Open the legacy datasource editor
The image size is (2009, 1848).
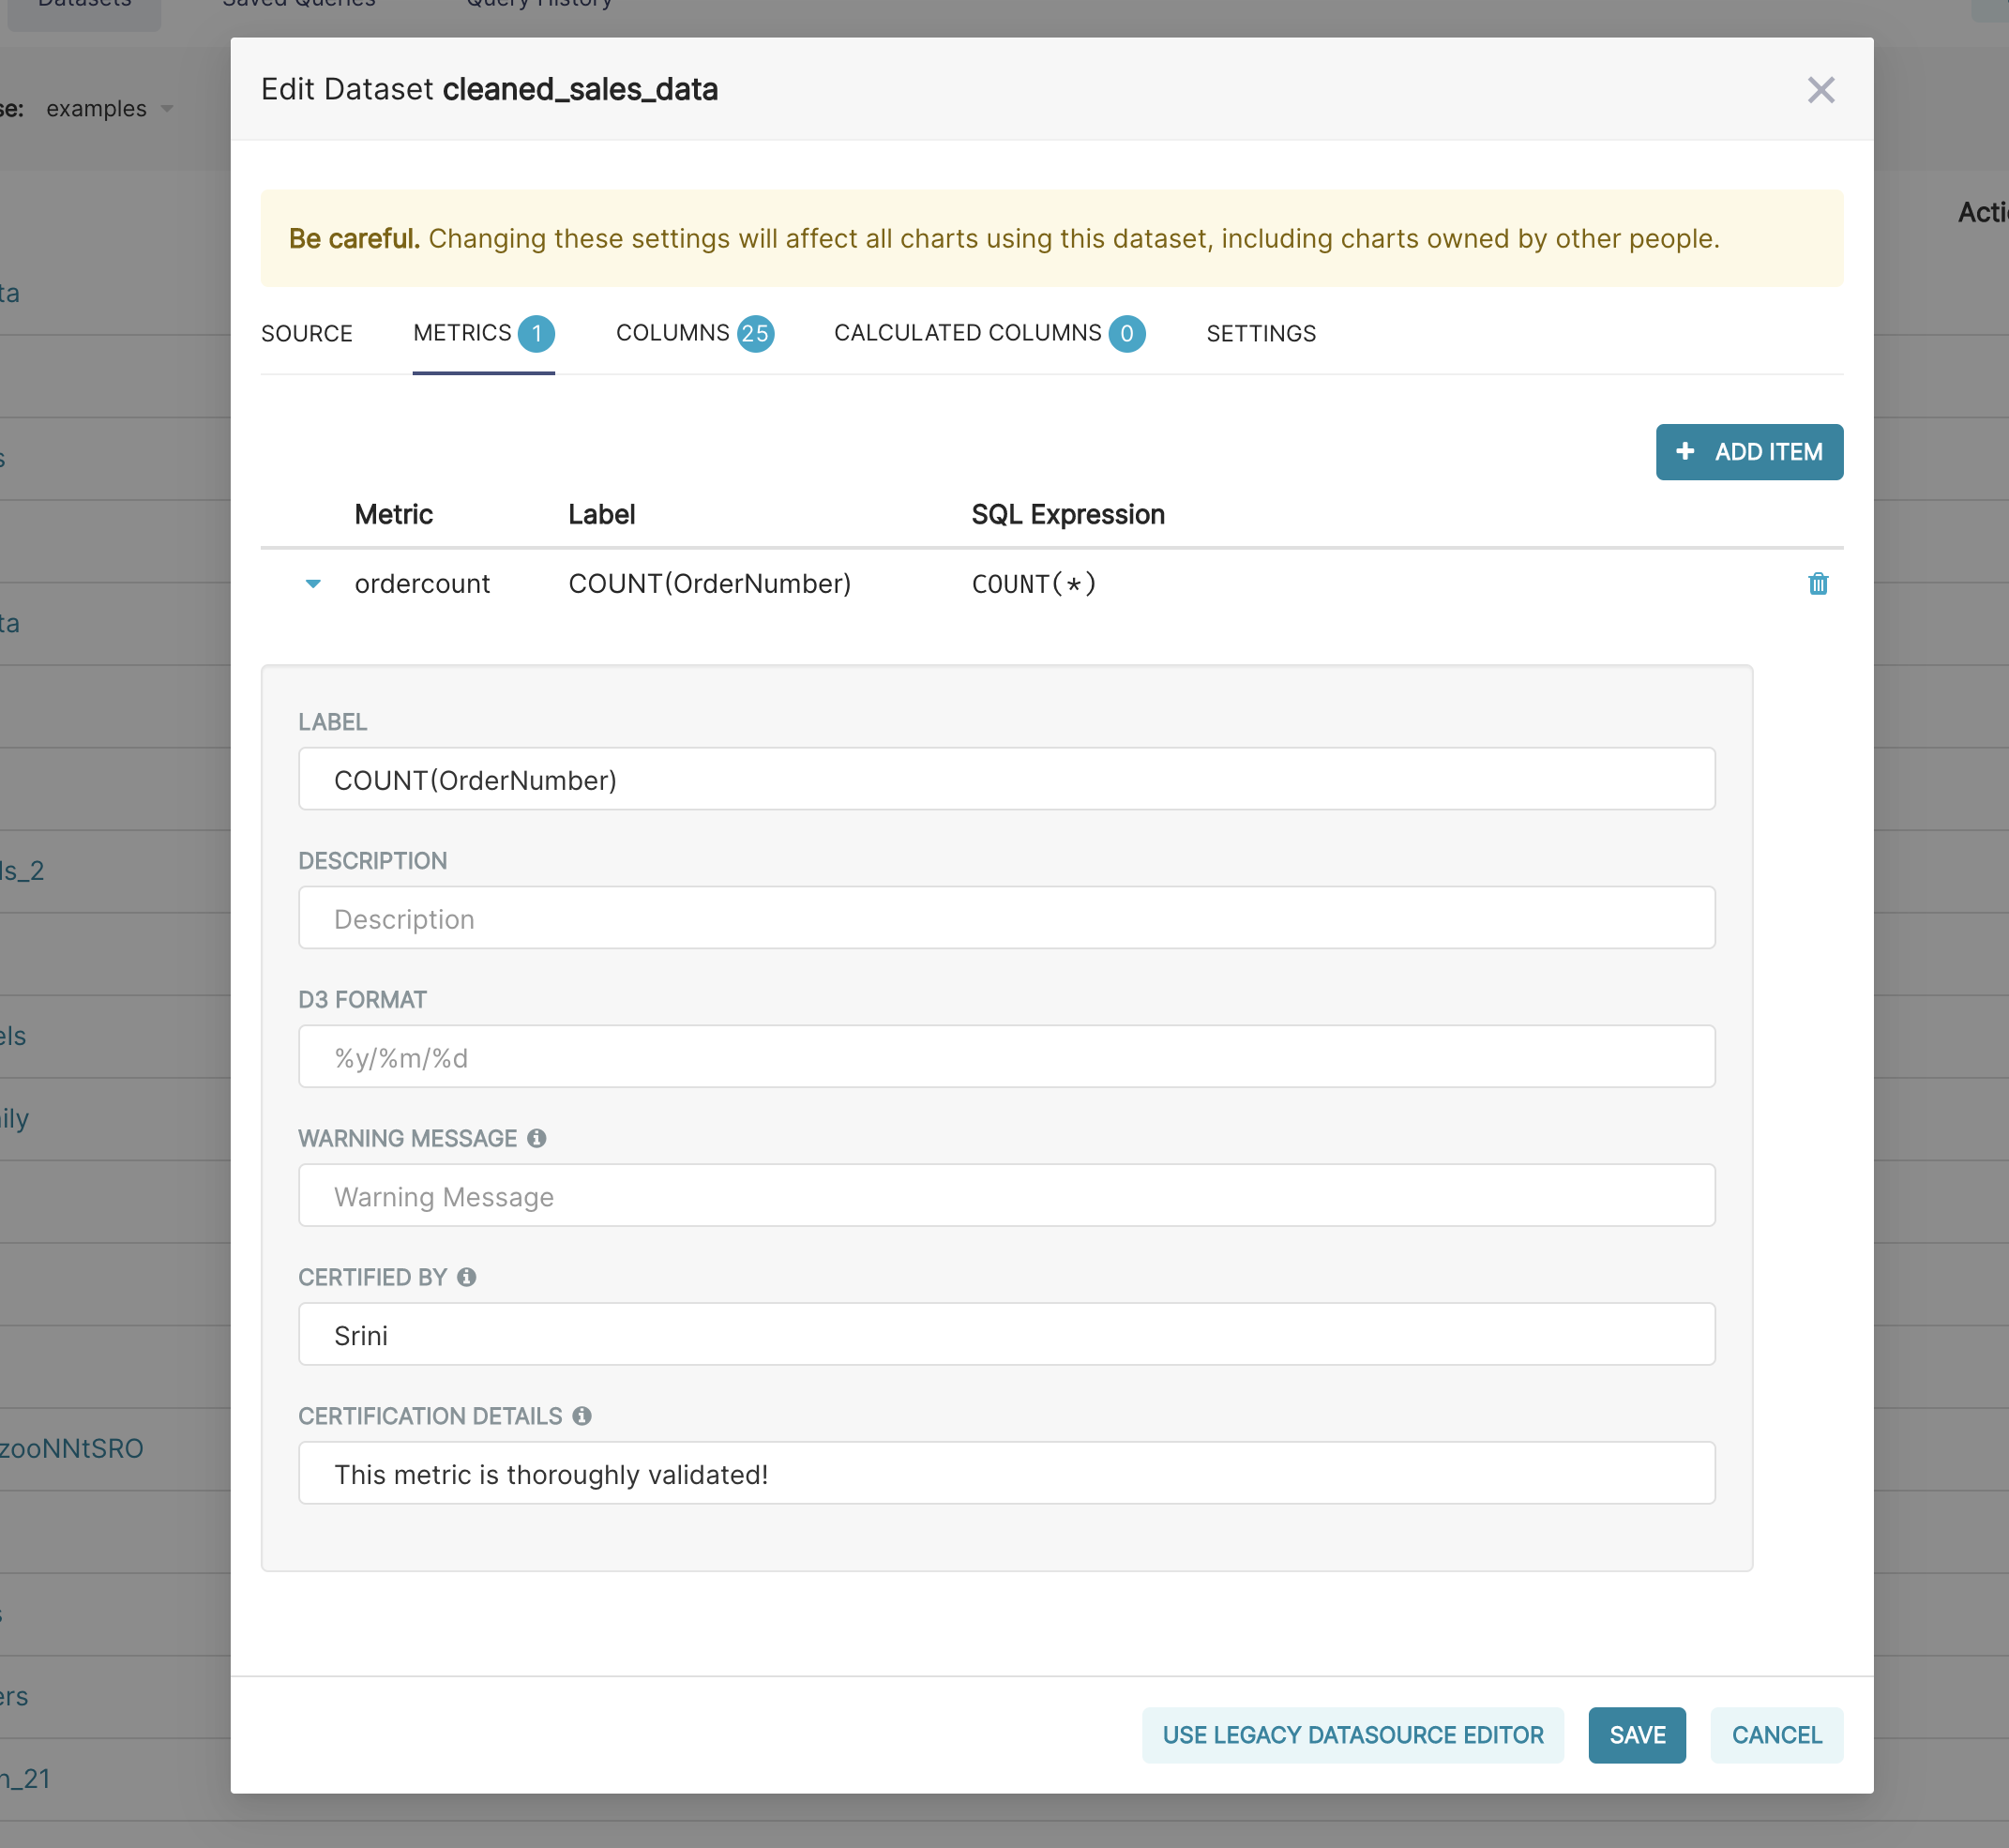1353,1735
